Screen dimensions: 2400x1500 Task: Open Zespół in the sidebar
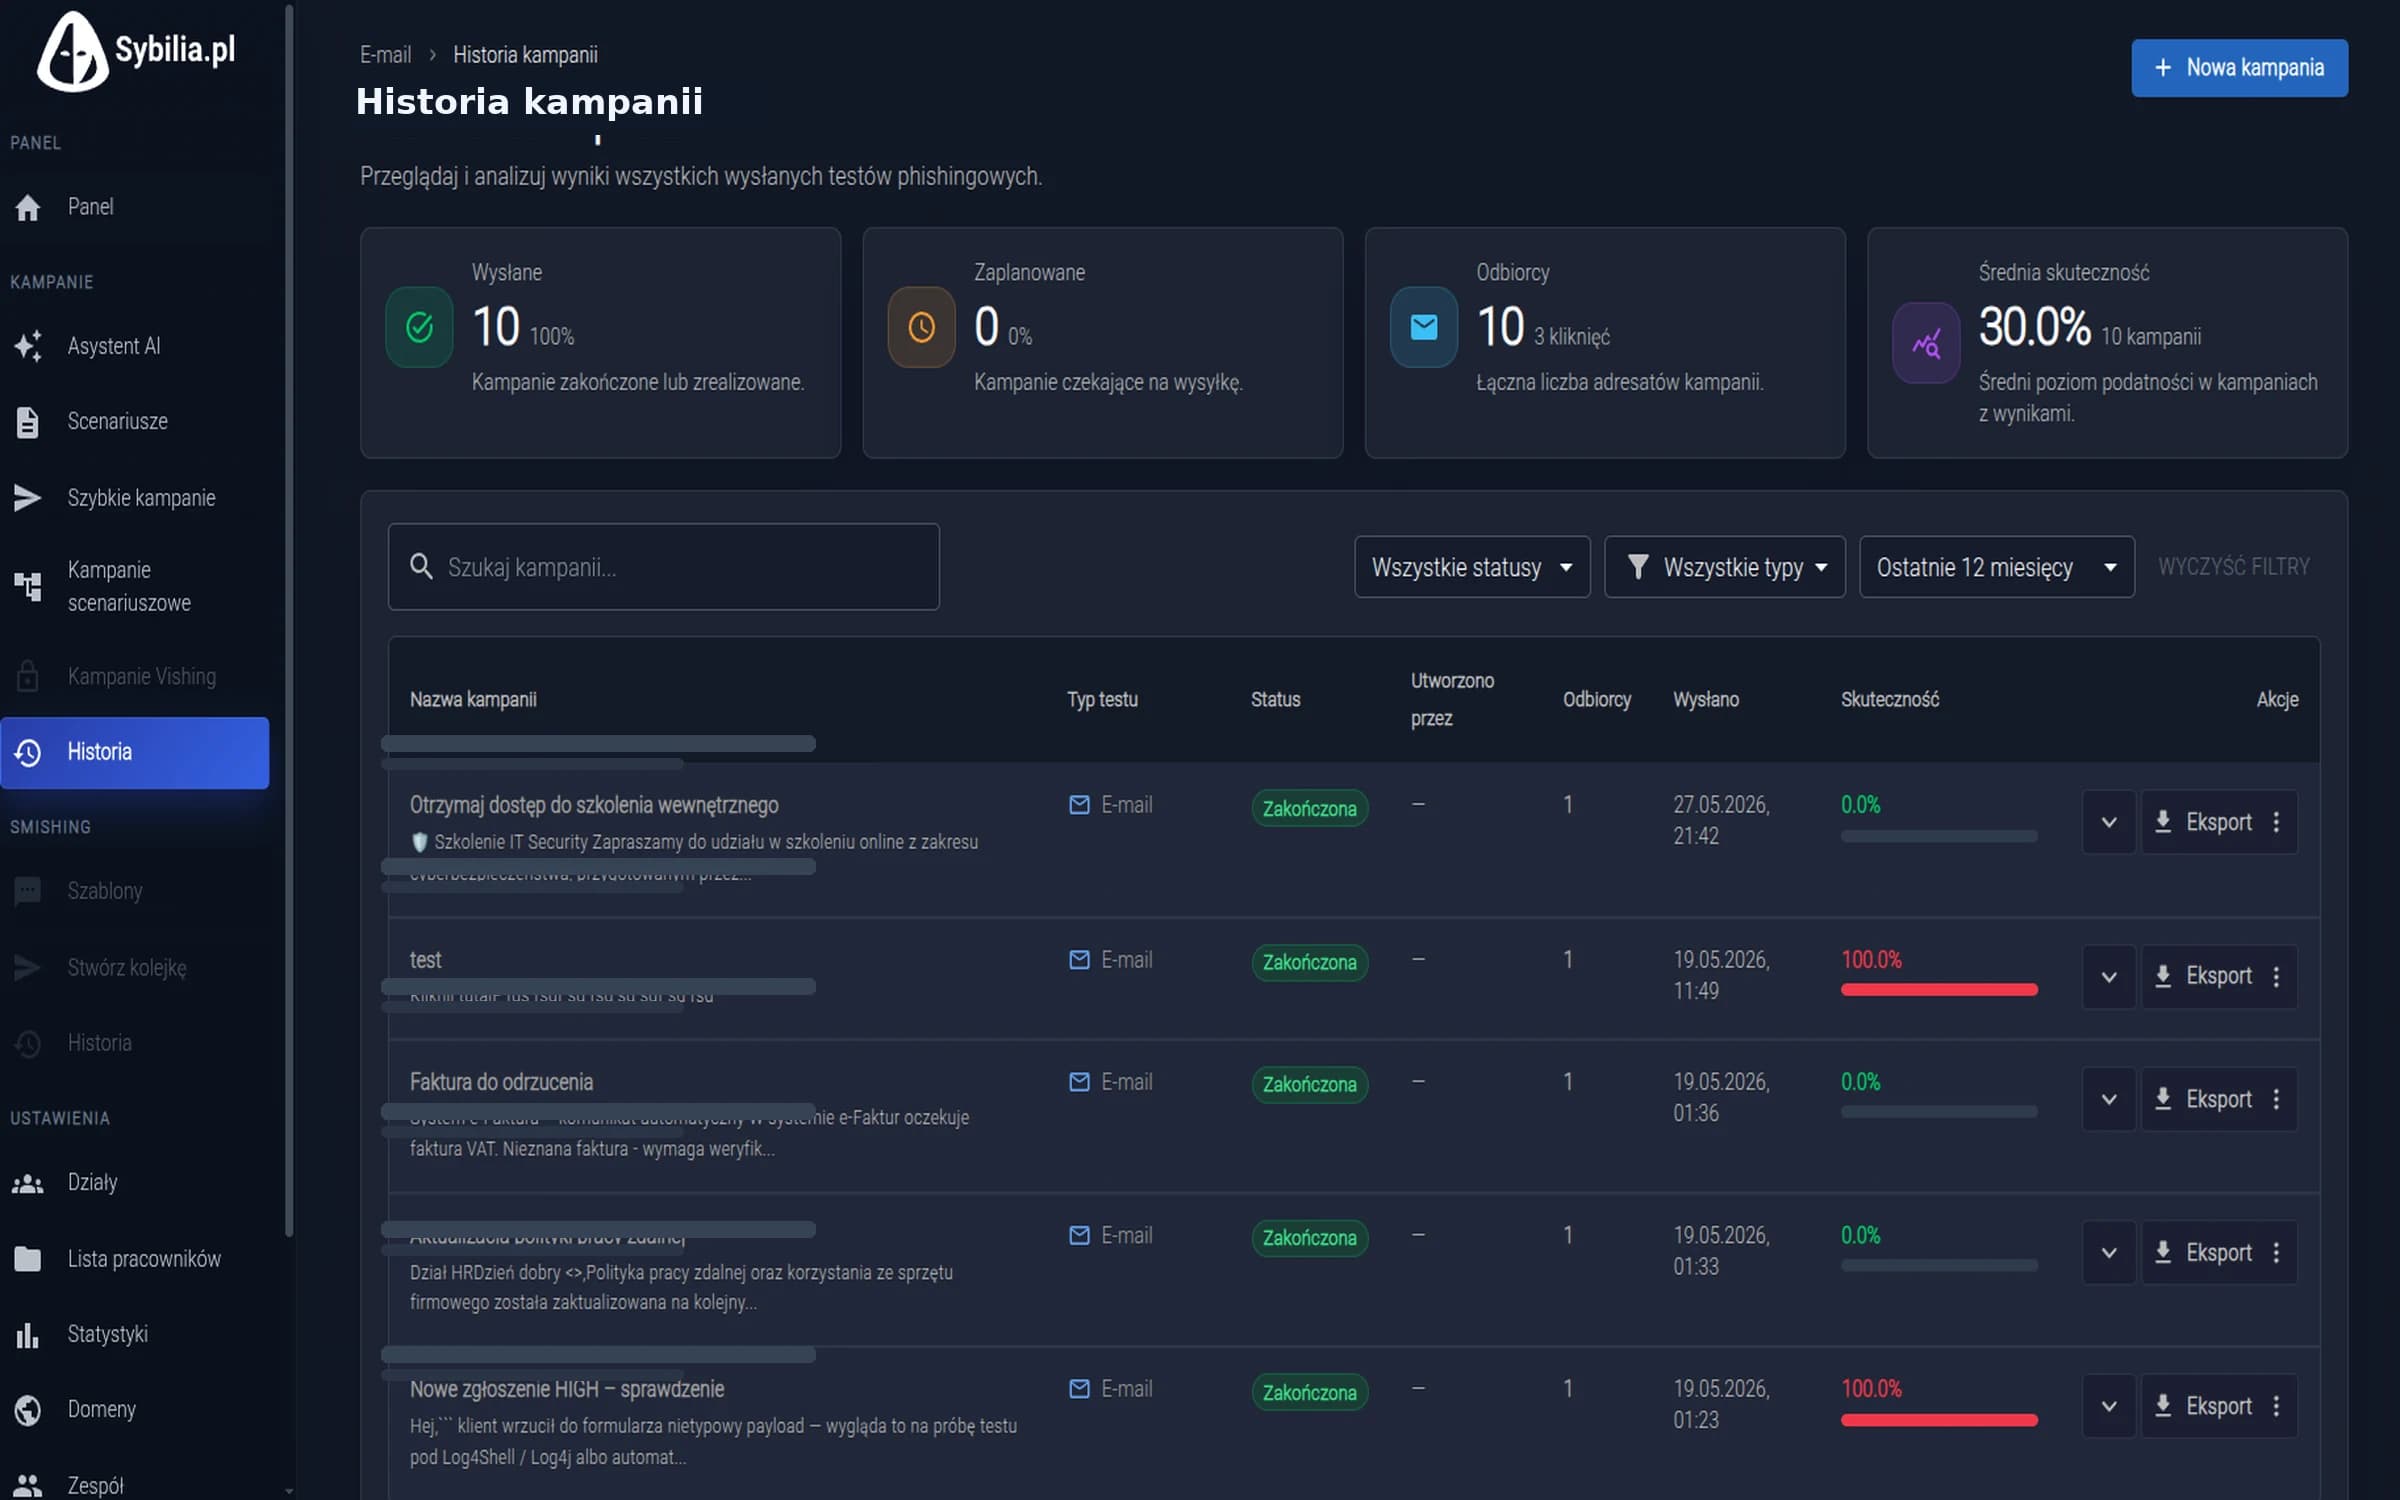click(x=135, y=1484)
